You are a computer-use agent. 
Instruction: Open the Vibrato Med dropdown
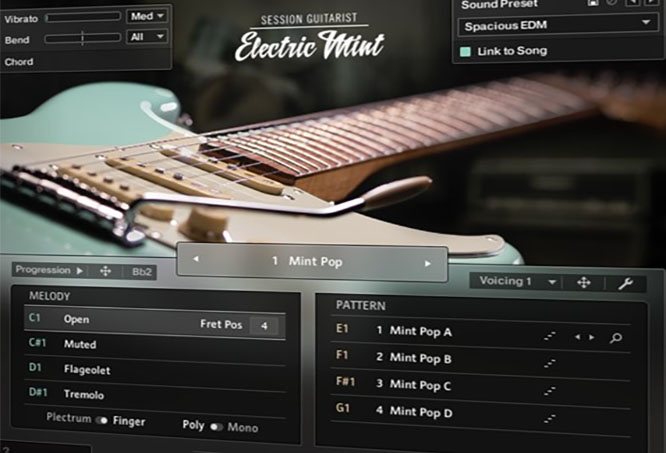pyautogui.click(x=147, y=17)
